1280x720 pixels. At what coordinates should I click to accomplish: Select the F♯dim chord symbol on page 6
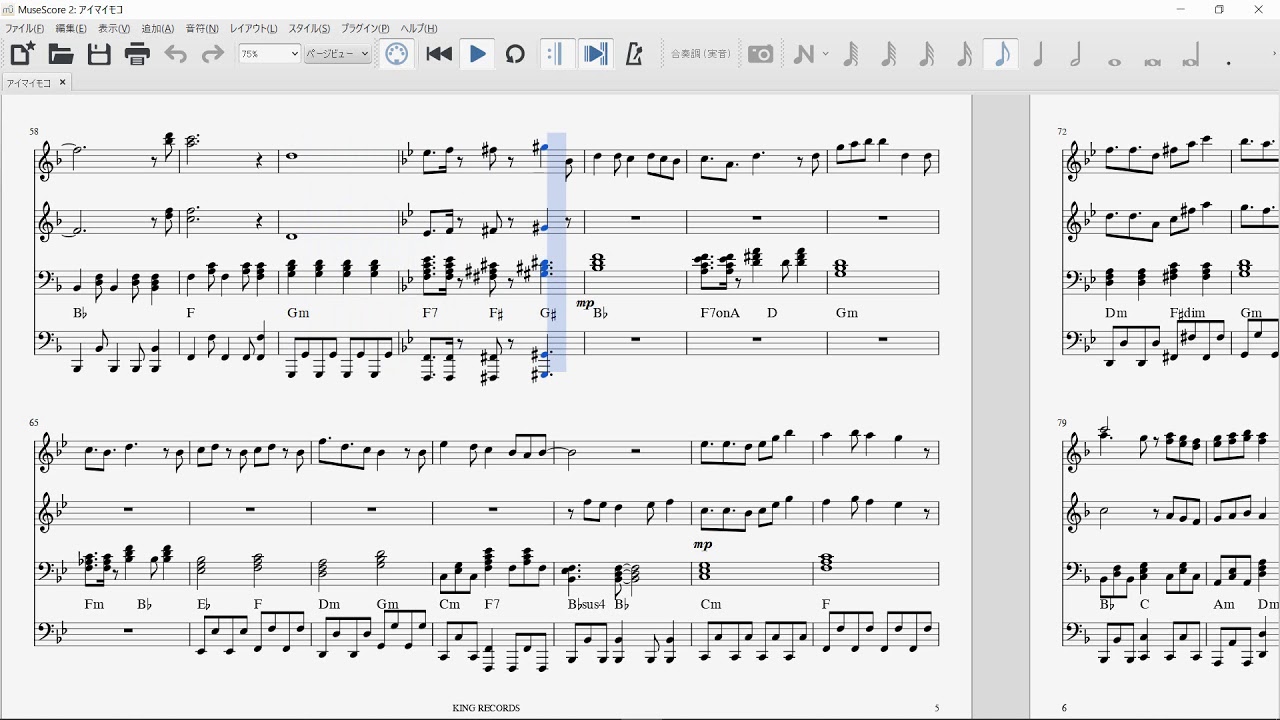click(1188, 313)
